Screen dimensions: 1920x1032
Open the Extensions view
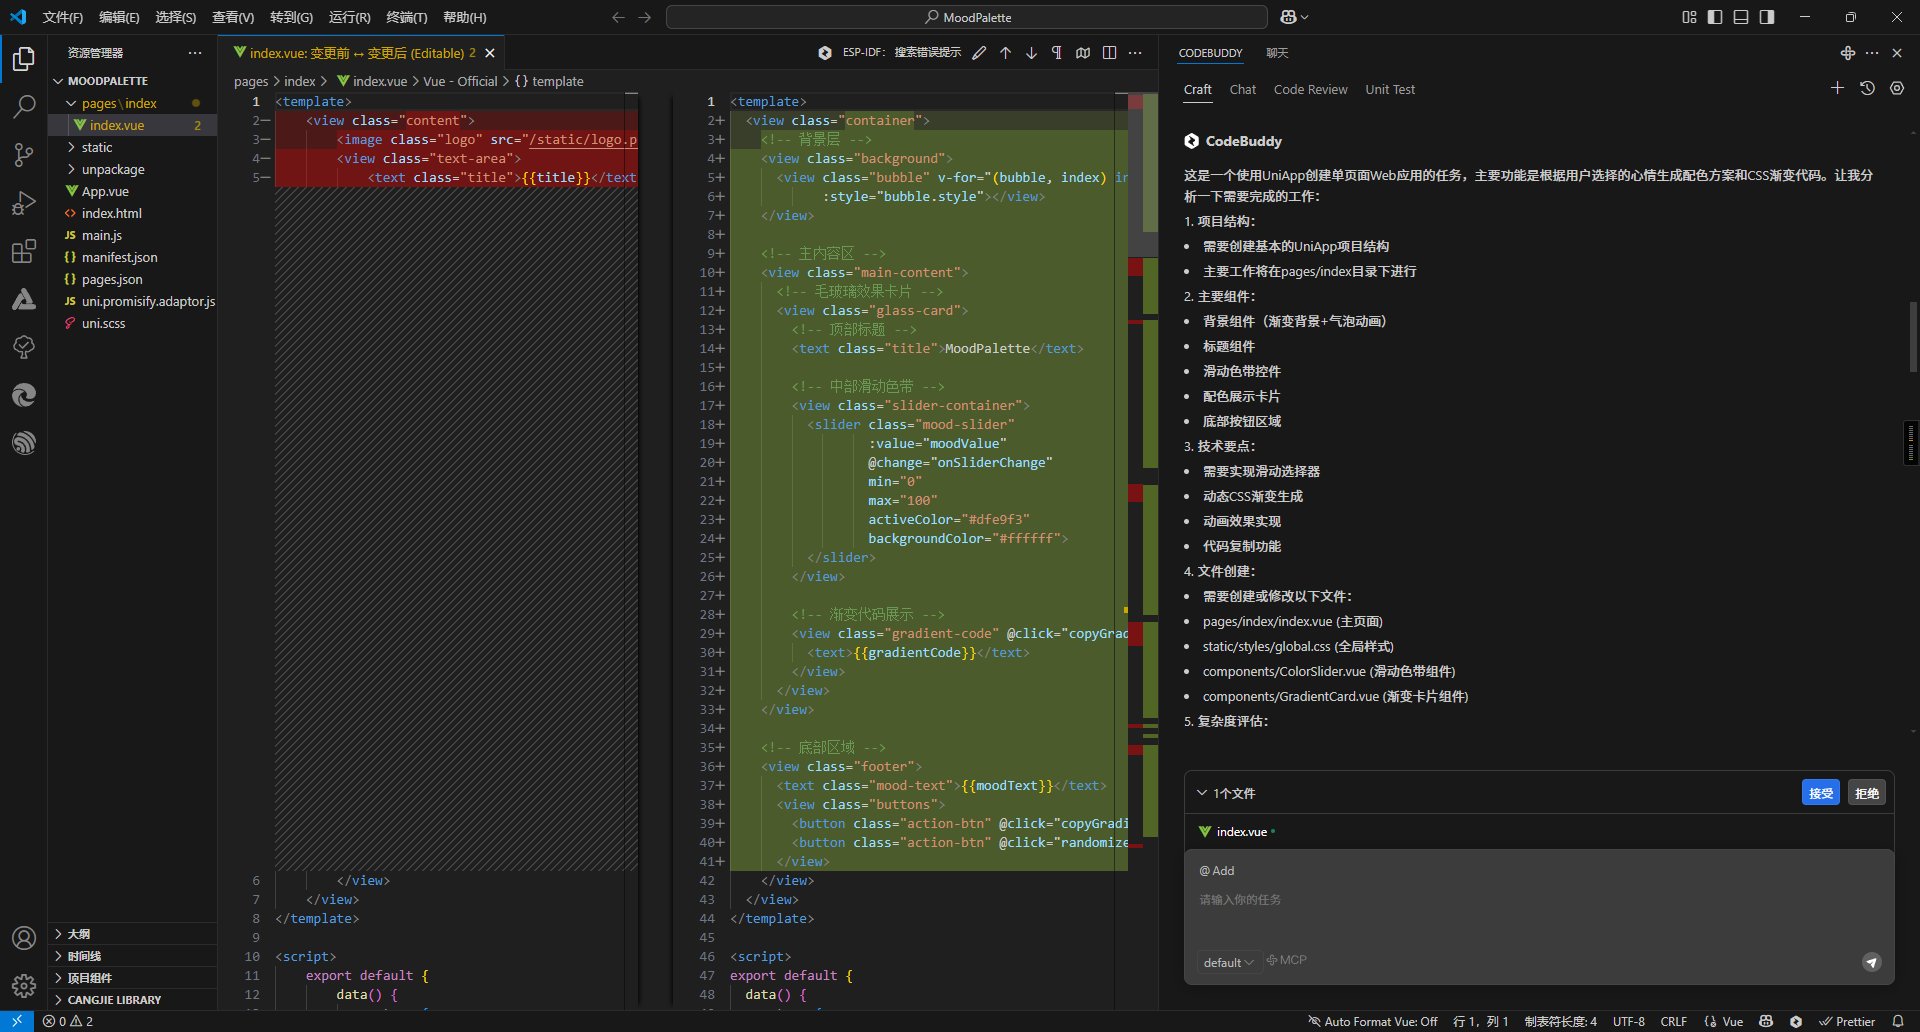(x=24, y=251)
